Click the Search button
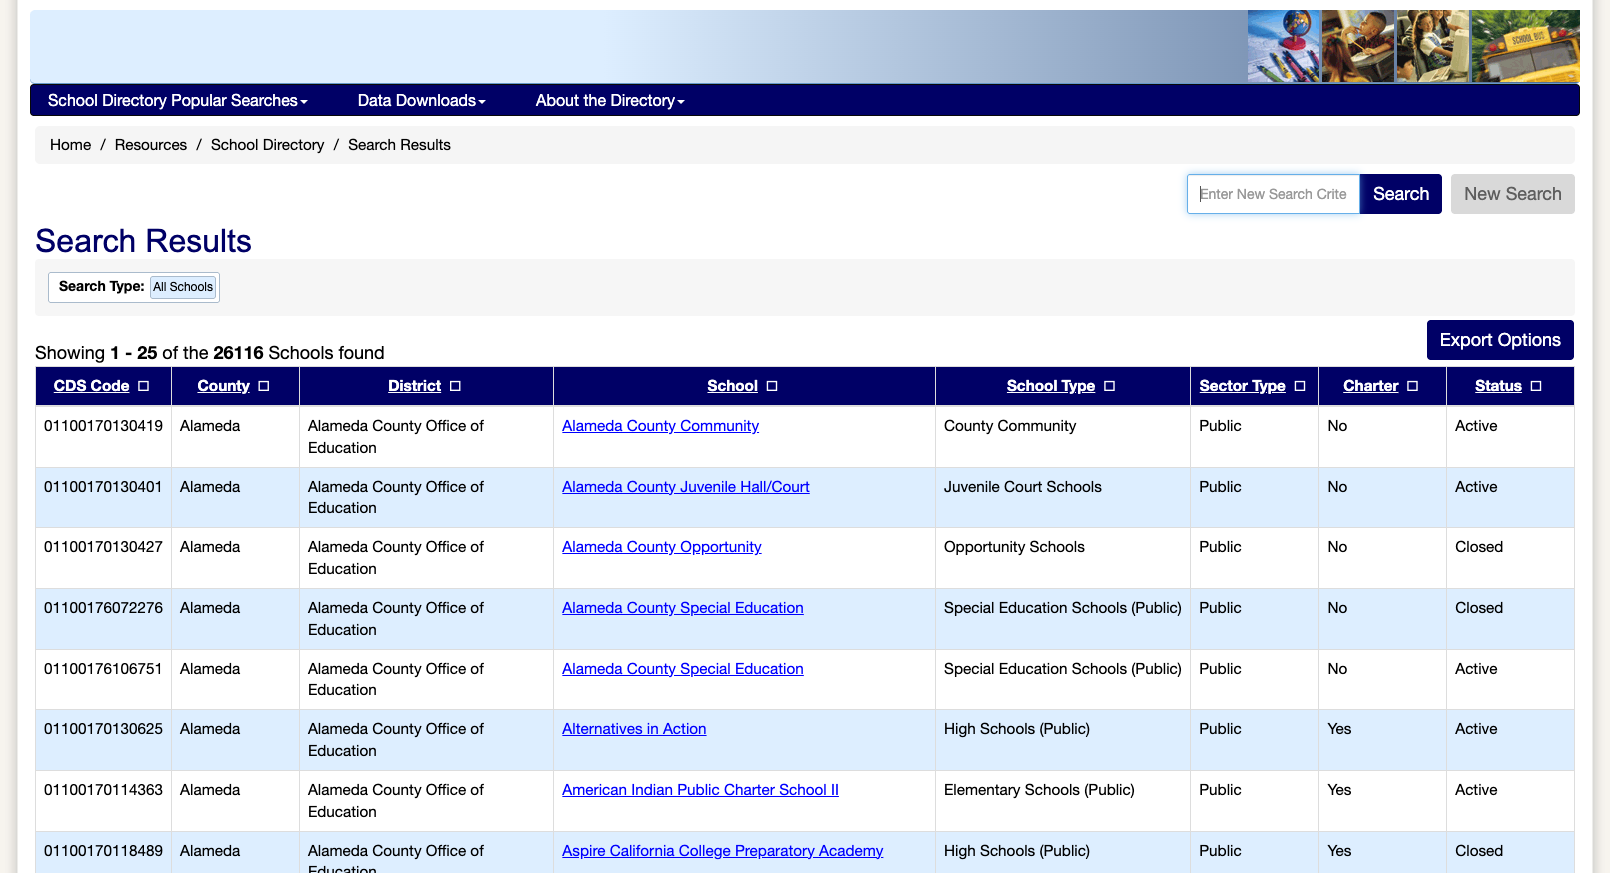 pyautogui.click(x=1400, y=194)
